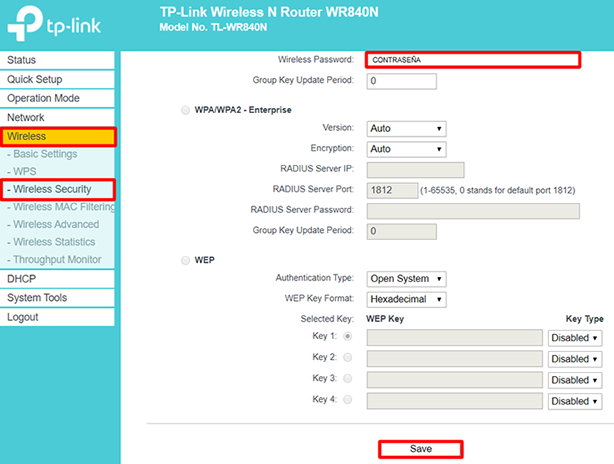Open the Encryption dropdown
The height and width of the screenshot is (464, 614).
click(x=406, y=149)
